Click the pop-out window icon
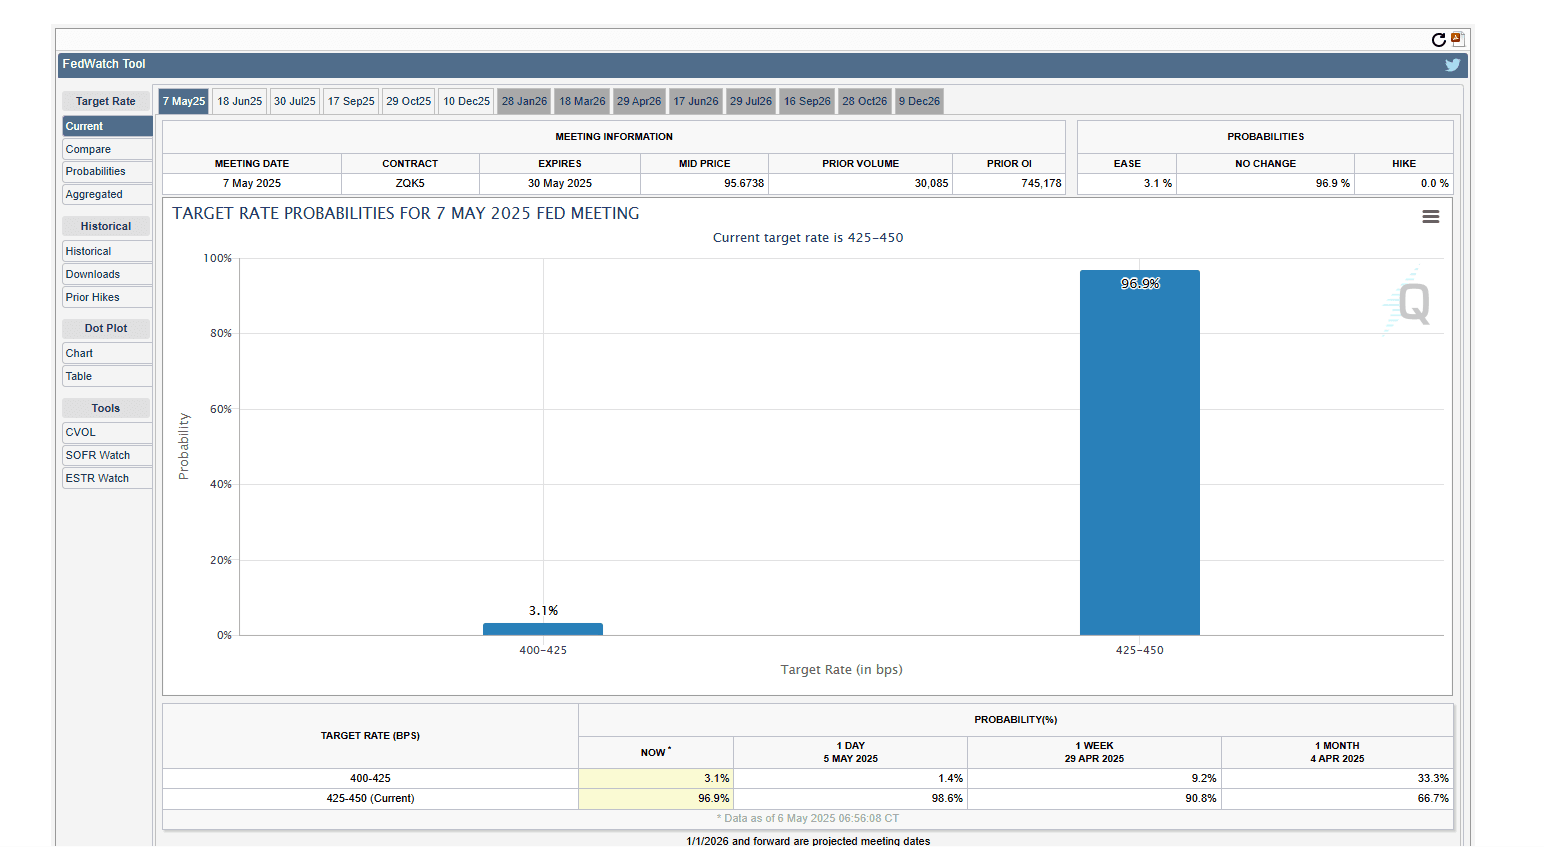Screen dimensions: 1544x847 [1458, 40]
